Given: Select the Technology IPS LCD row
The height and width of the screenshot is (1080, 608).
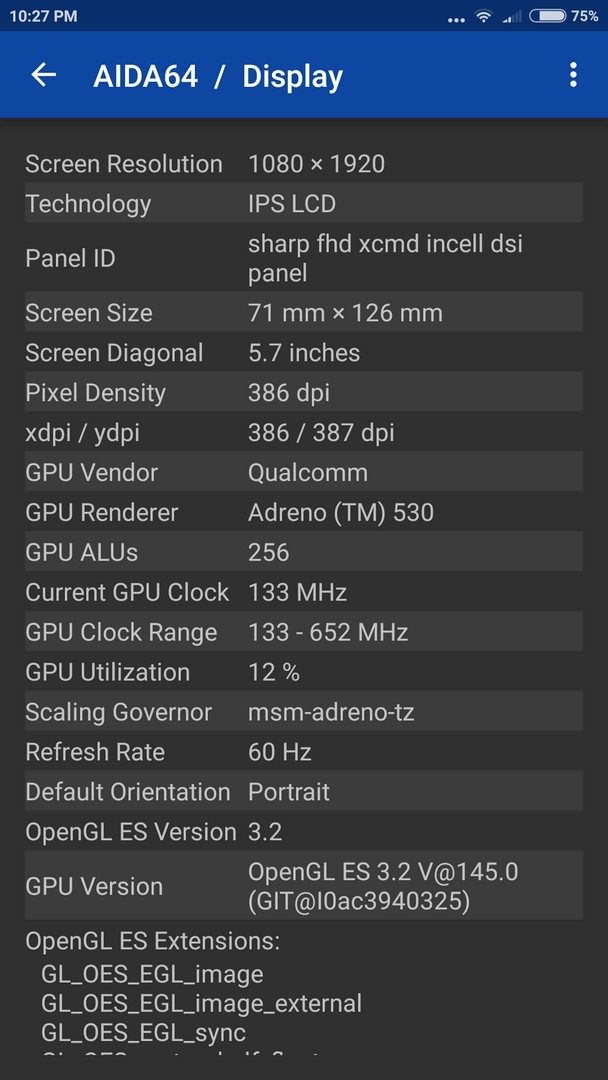Looking at the screenshot, I should [x=304, y=203].
